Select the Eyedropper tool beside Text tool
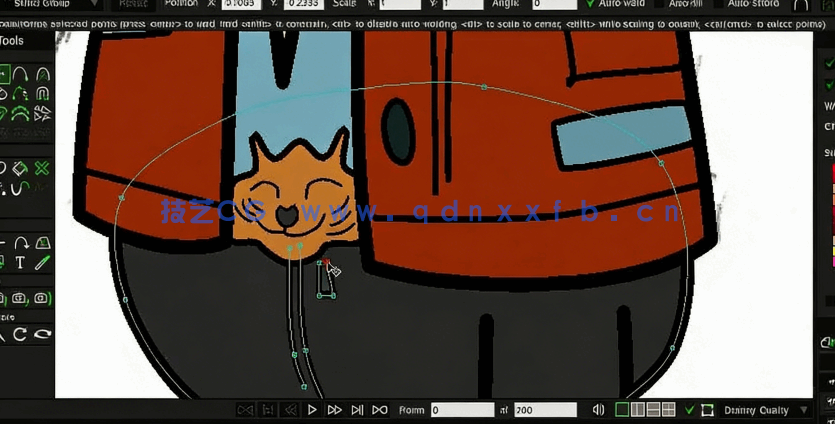The height and width of the screenshot is (424, 835). click(42, 263)
